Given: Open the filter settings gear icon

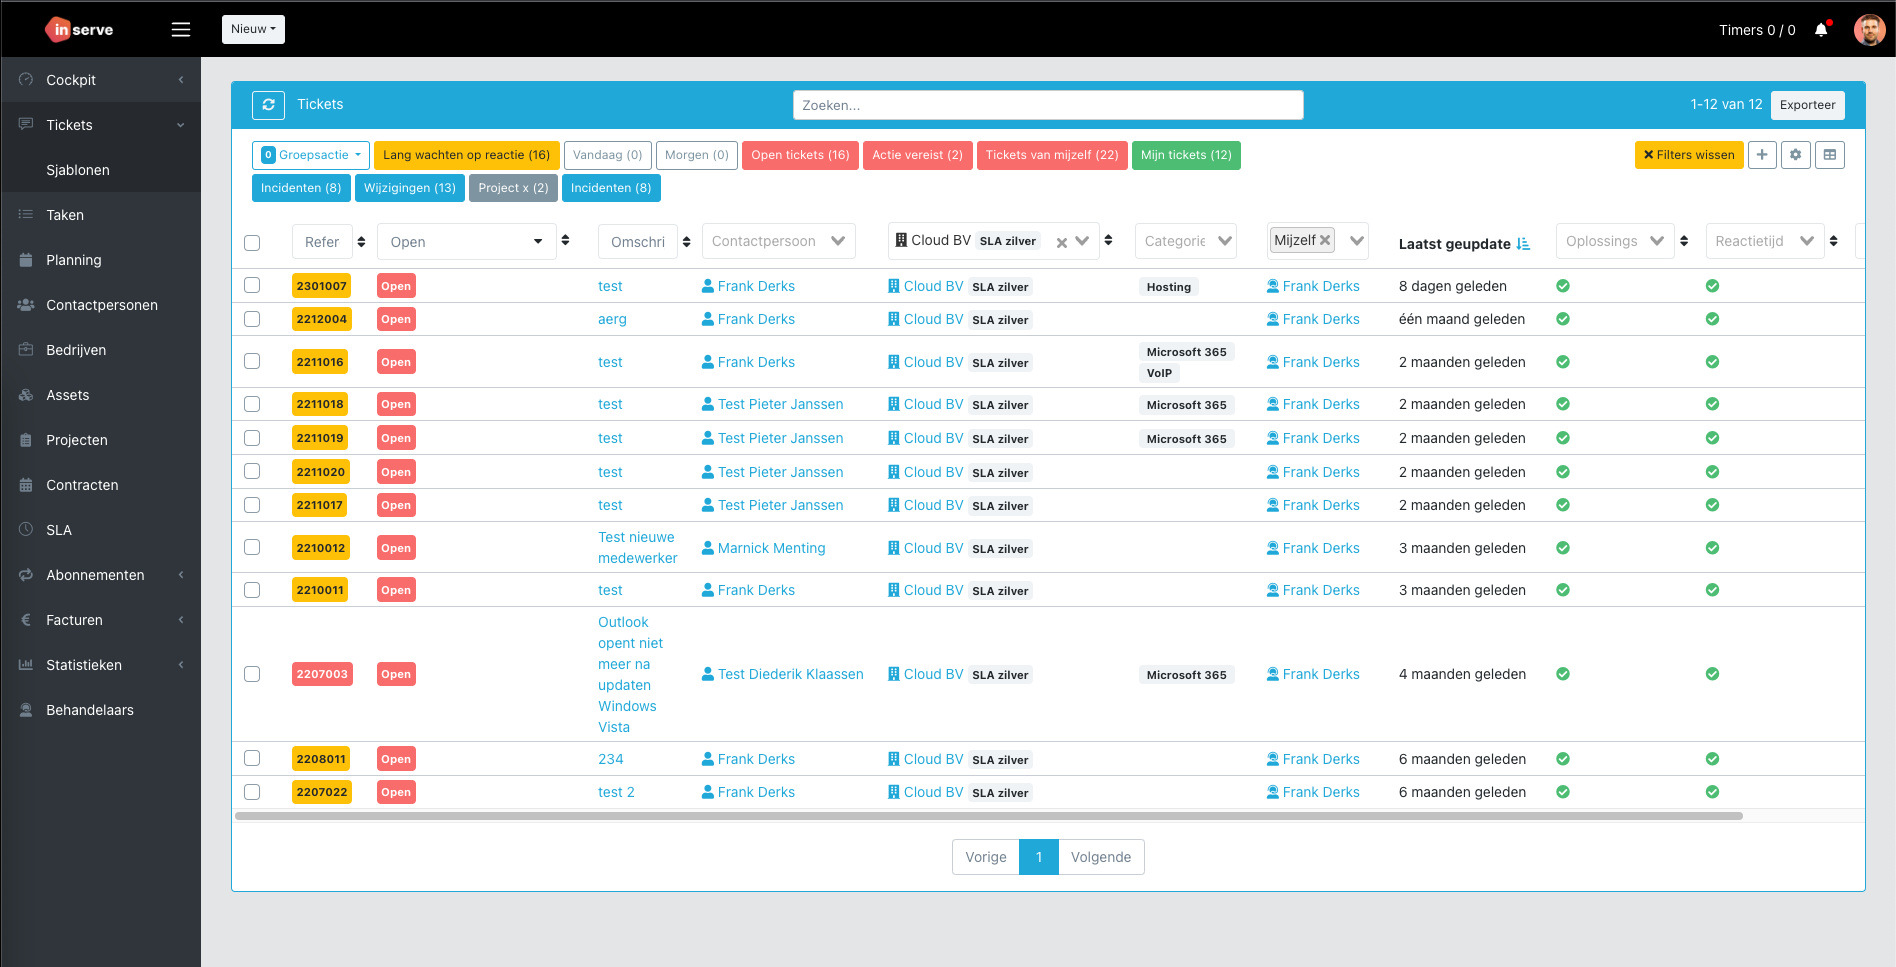Looking at the screenshot, I should pos(1796,155).
